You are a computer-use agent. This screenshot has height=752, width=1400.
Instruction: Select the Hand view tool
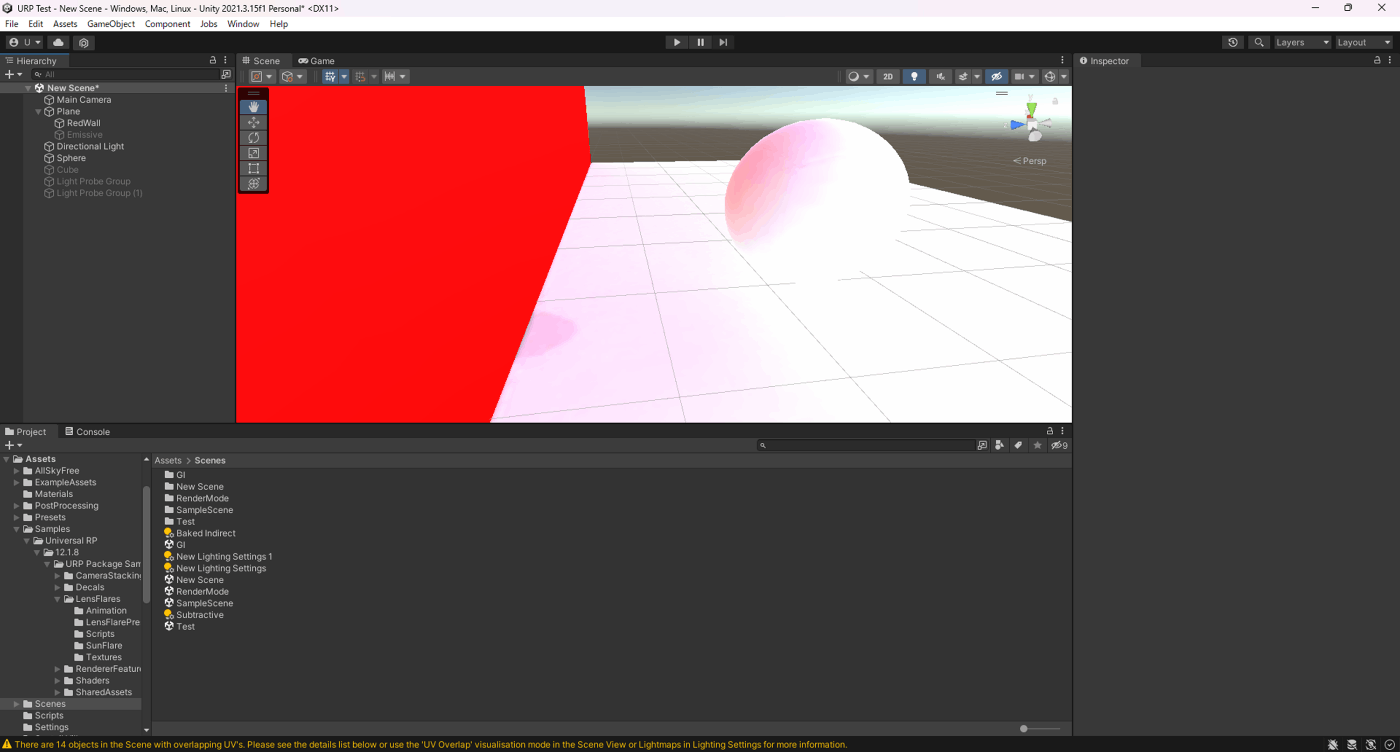(254, 107)
